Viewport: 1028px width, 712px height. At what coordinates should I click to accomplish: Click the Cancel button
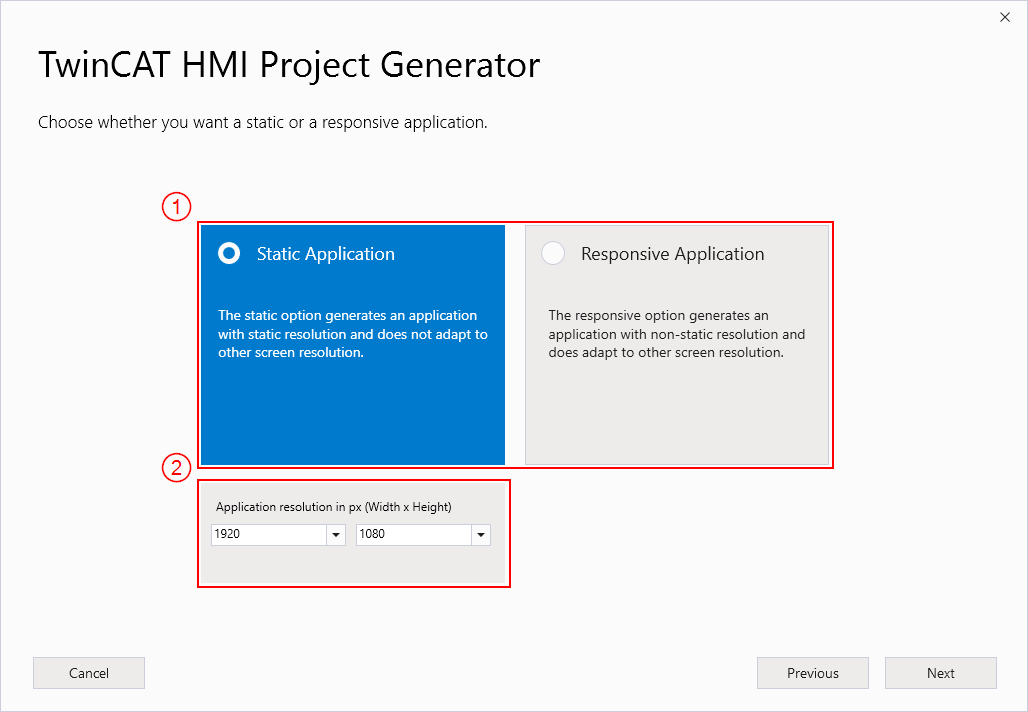(89, 673)
